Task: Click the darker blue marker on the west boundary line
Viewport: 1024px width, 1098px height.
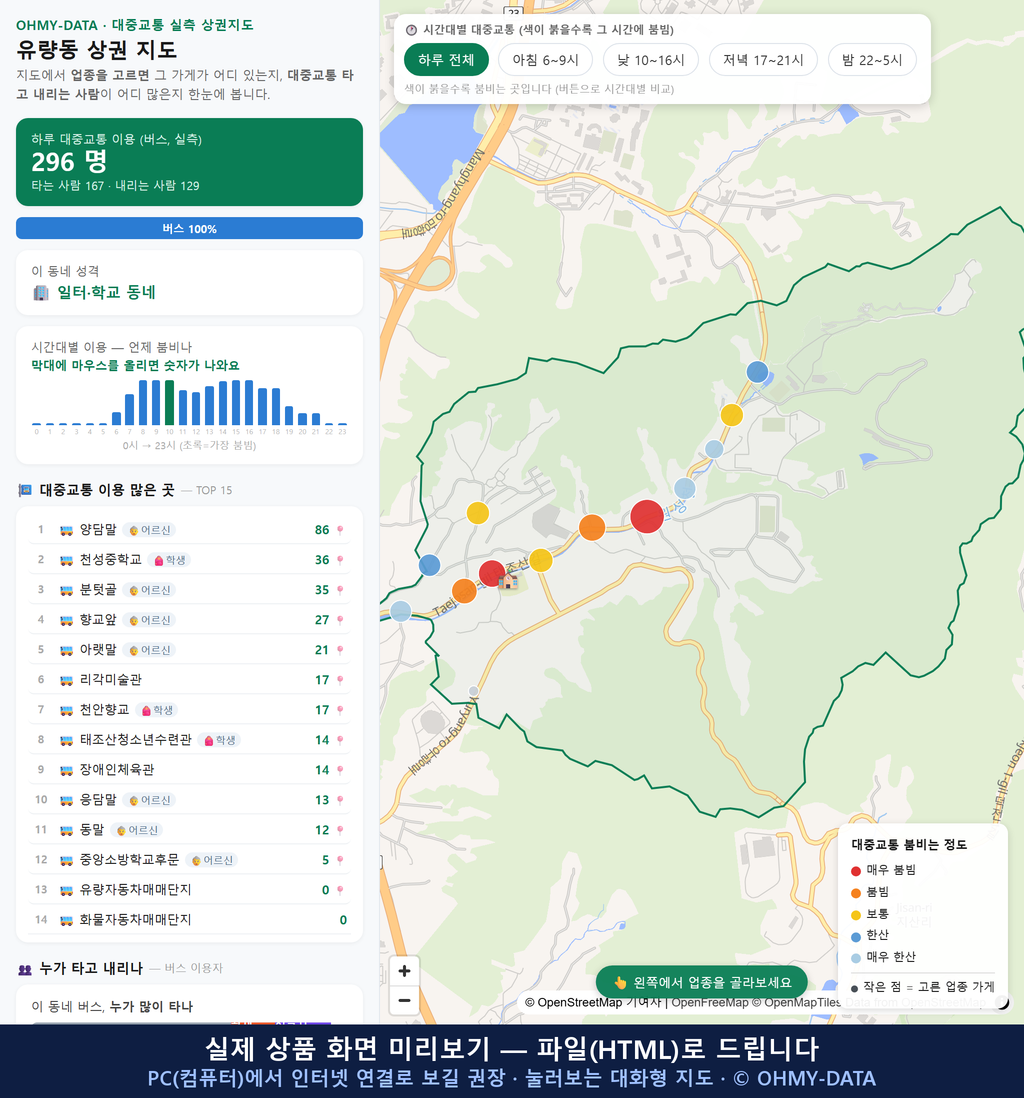Action: [429, 565]
